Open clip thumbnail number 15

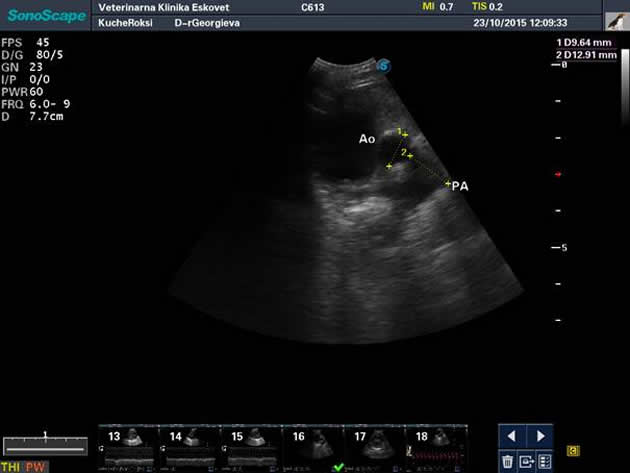pos(252,448)
